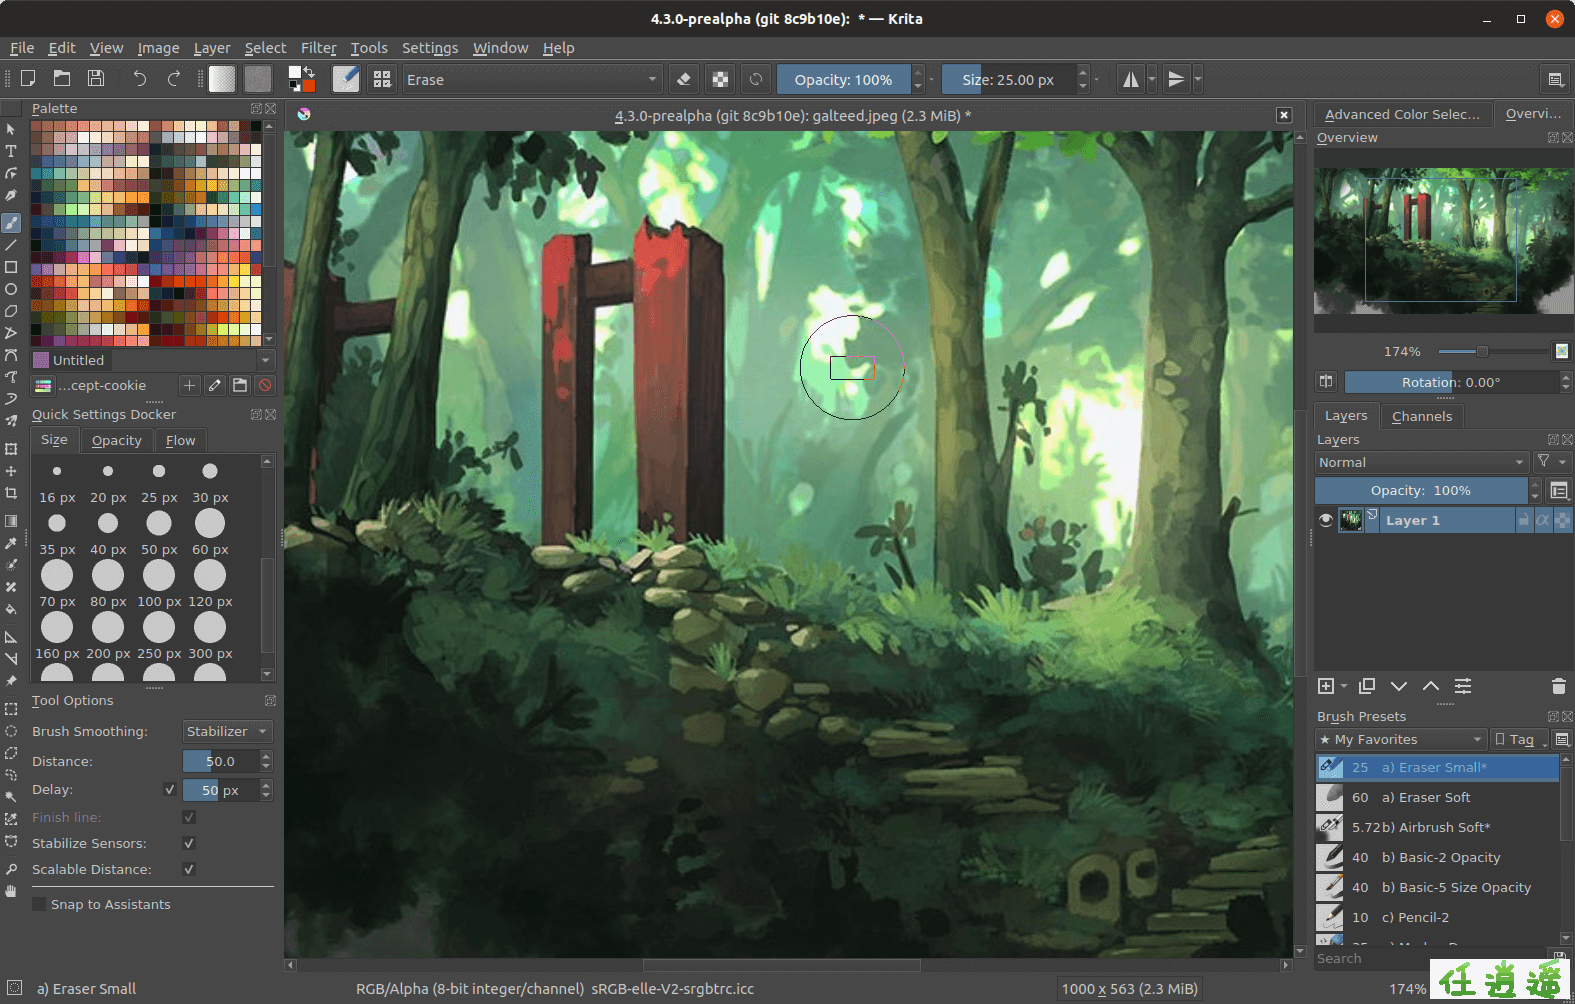Delete color from palette

click(265, 385)
